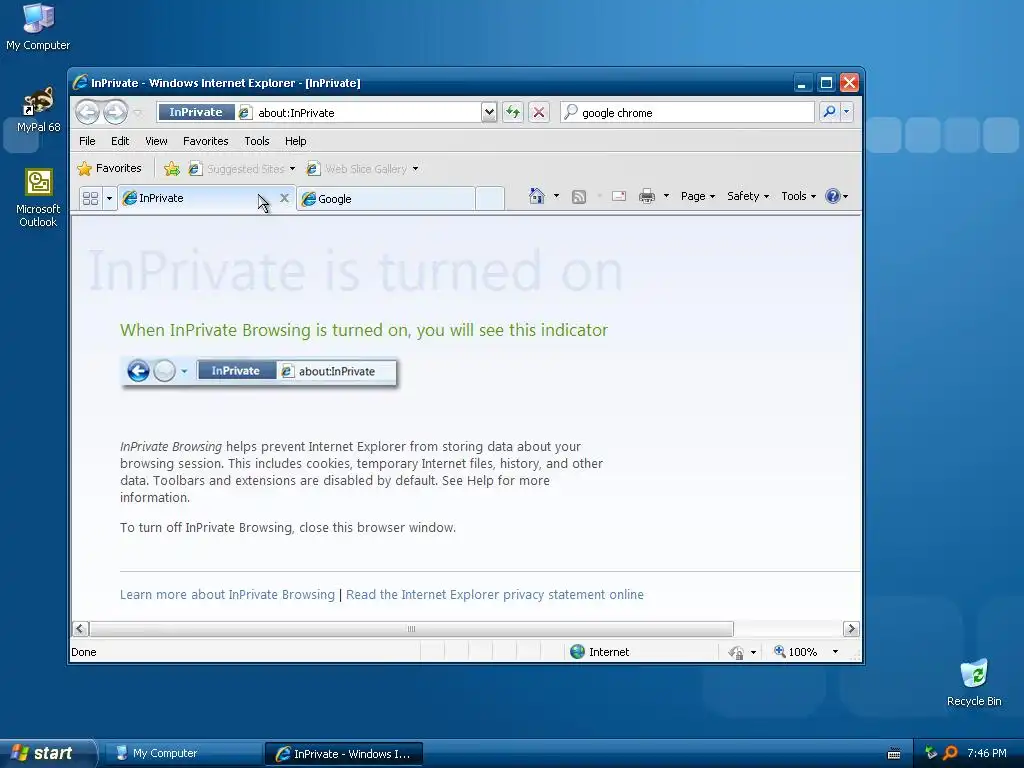Click the orange search tray icon

pos(950,753)
